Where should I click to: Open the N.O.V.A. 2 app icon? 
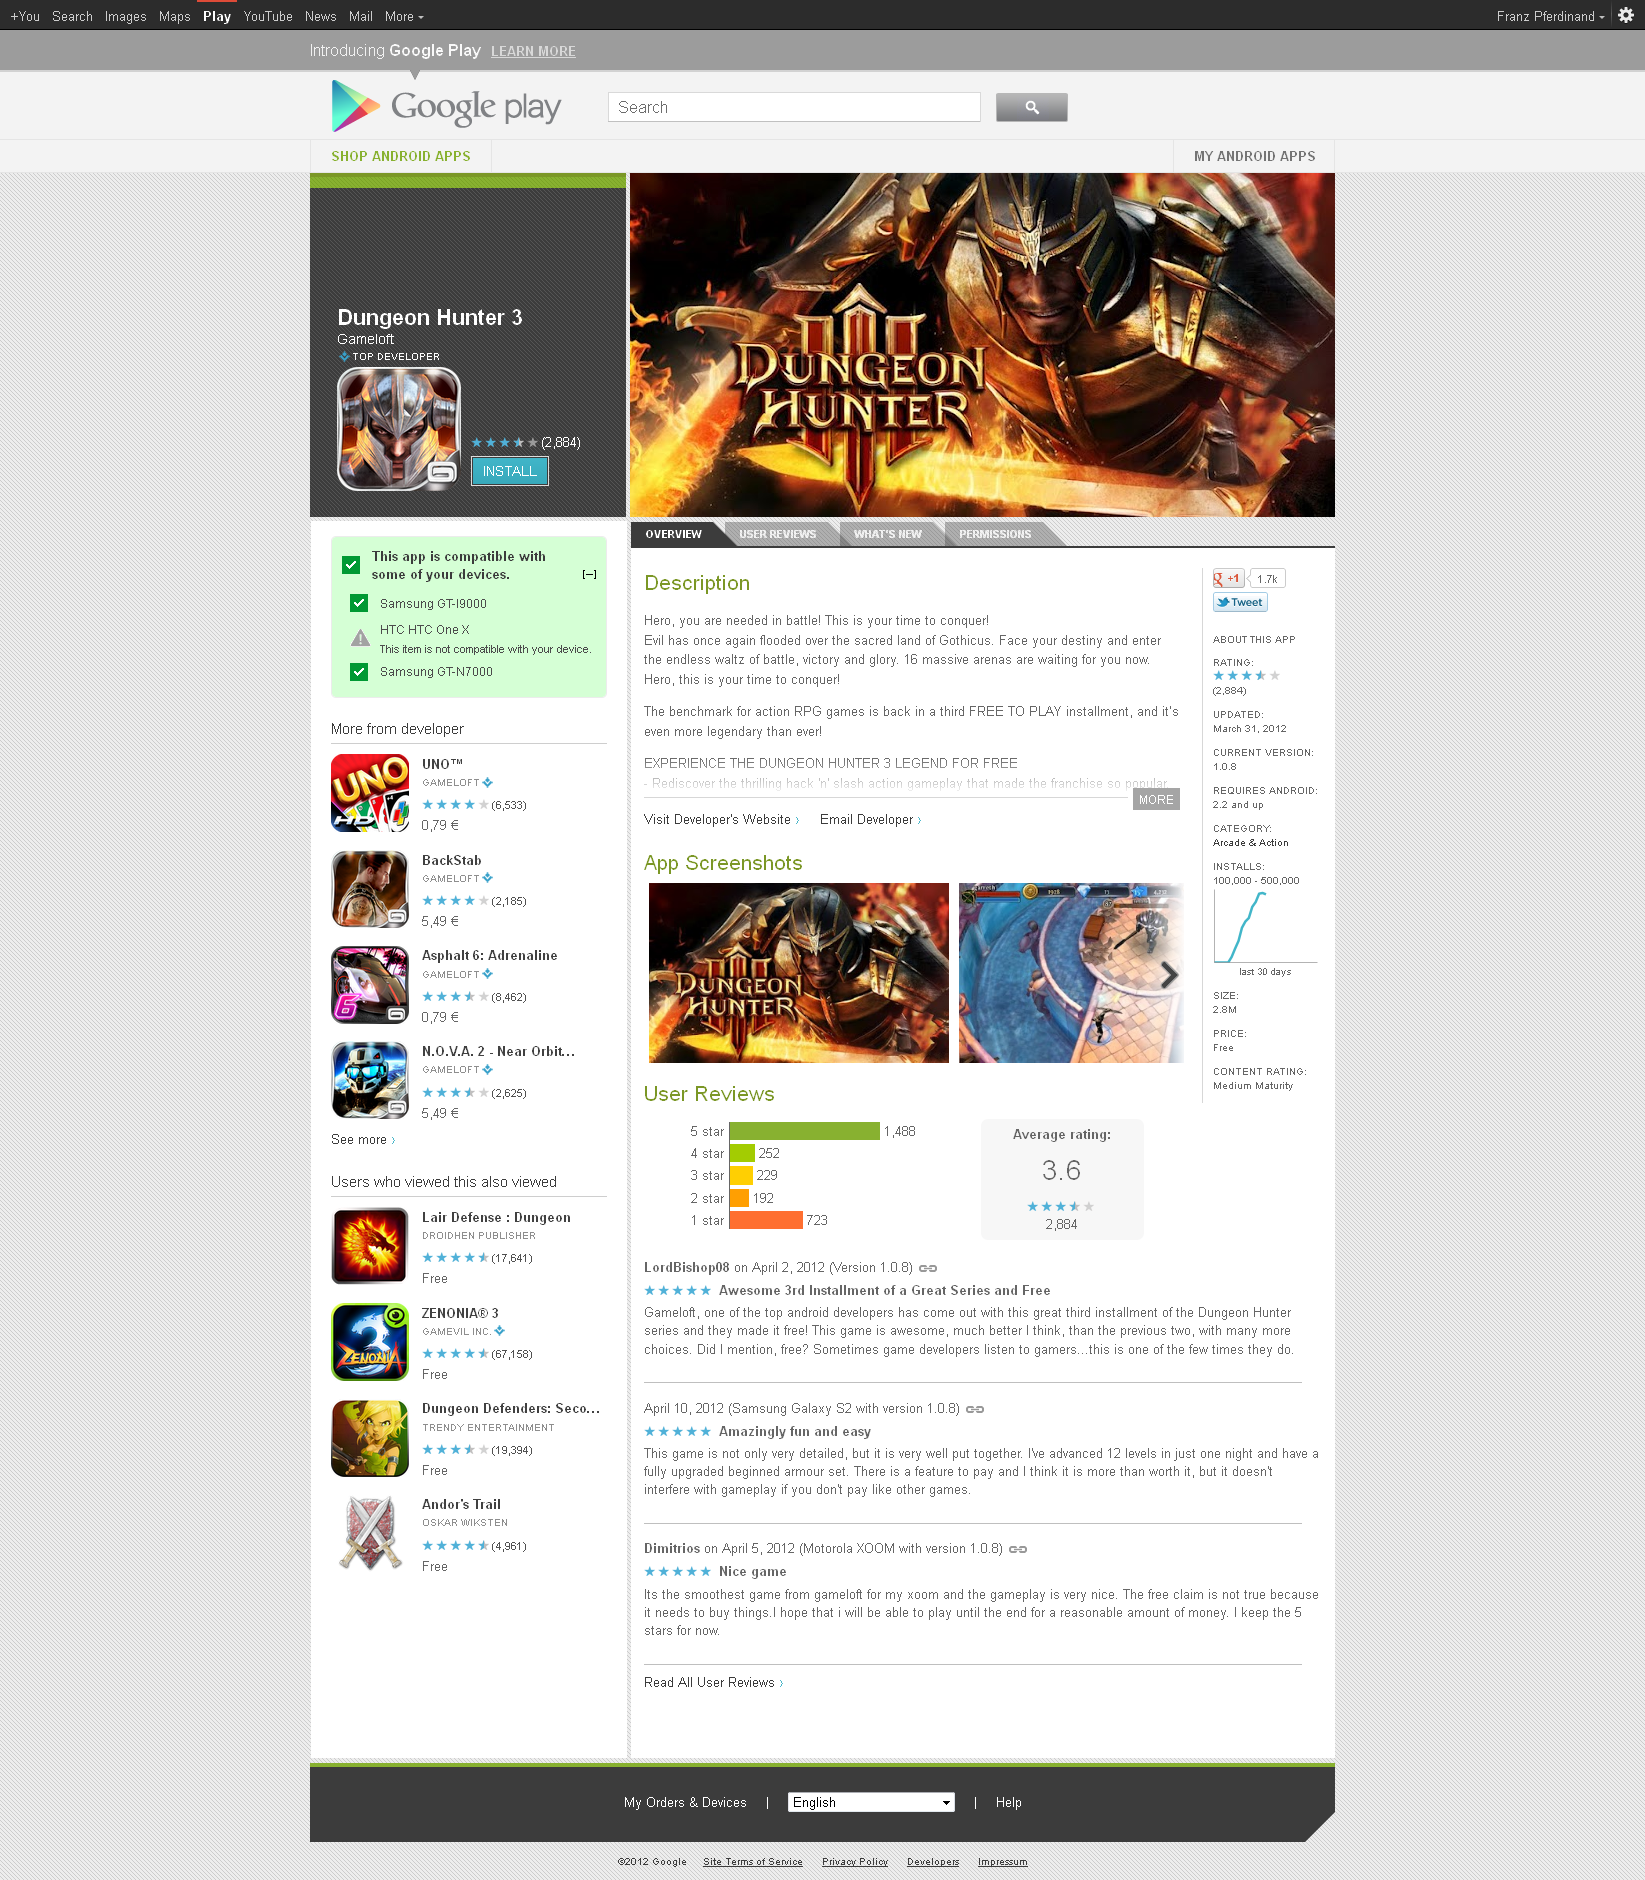(370, 1081)
